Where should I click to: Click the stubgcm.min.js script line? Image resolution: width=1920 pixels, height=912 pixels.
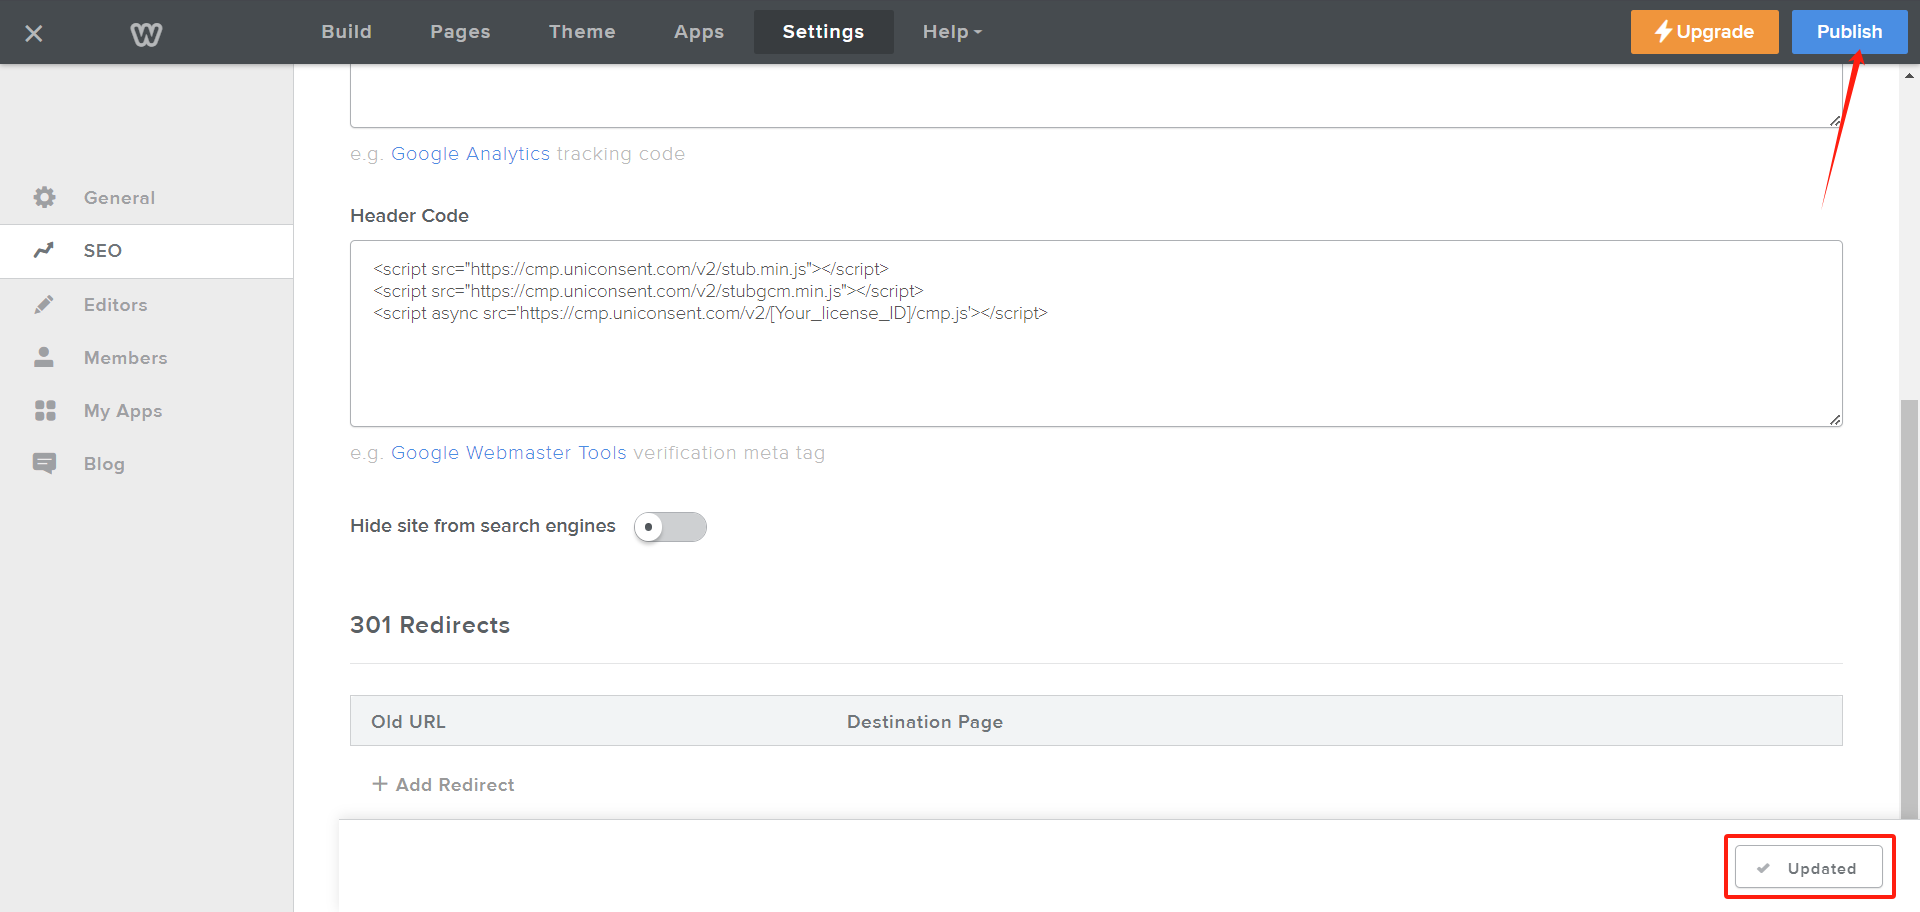pos(648,291)
